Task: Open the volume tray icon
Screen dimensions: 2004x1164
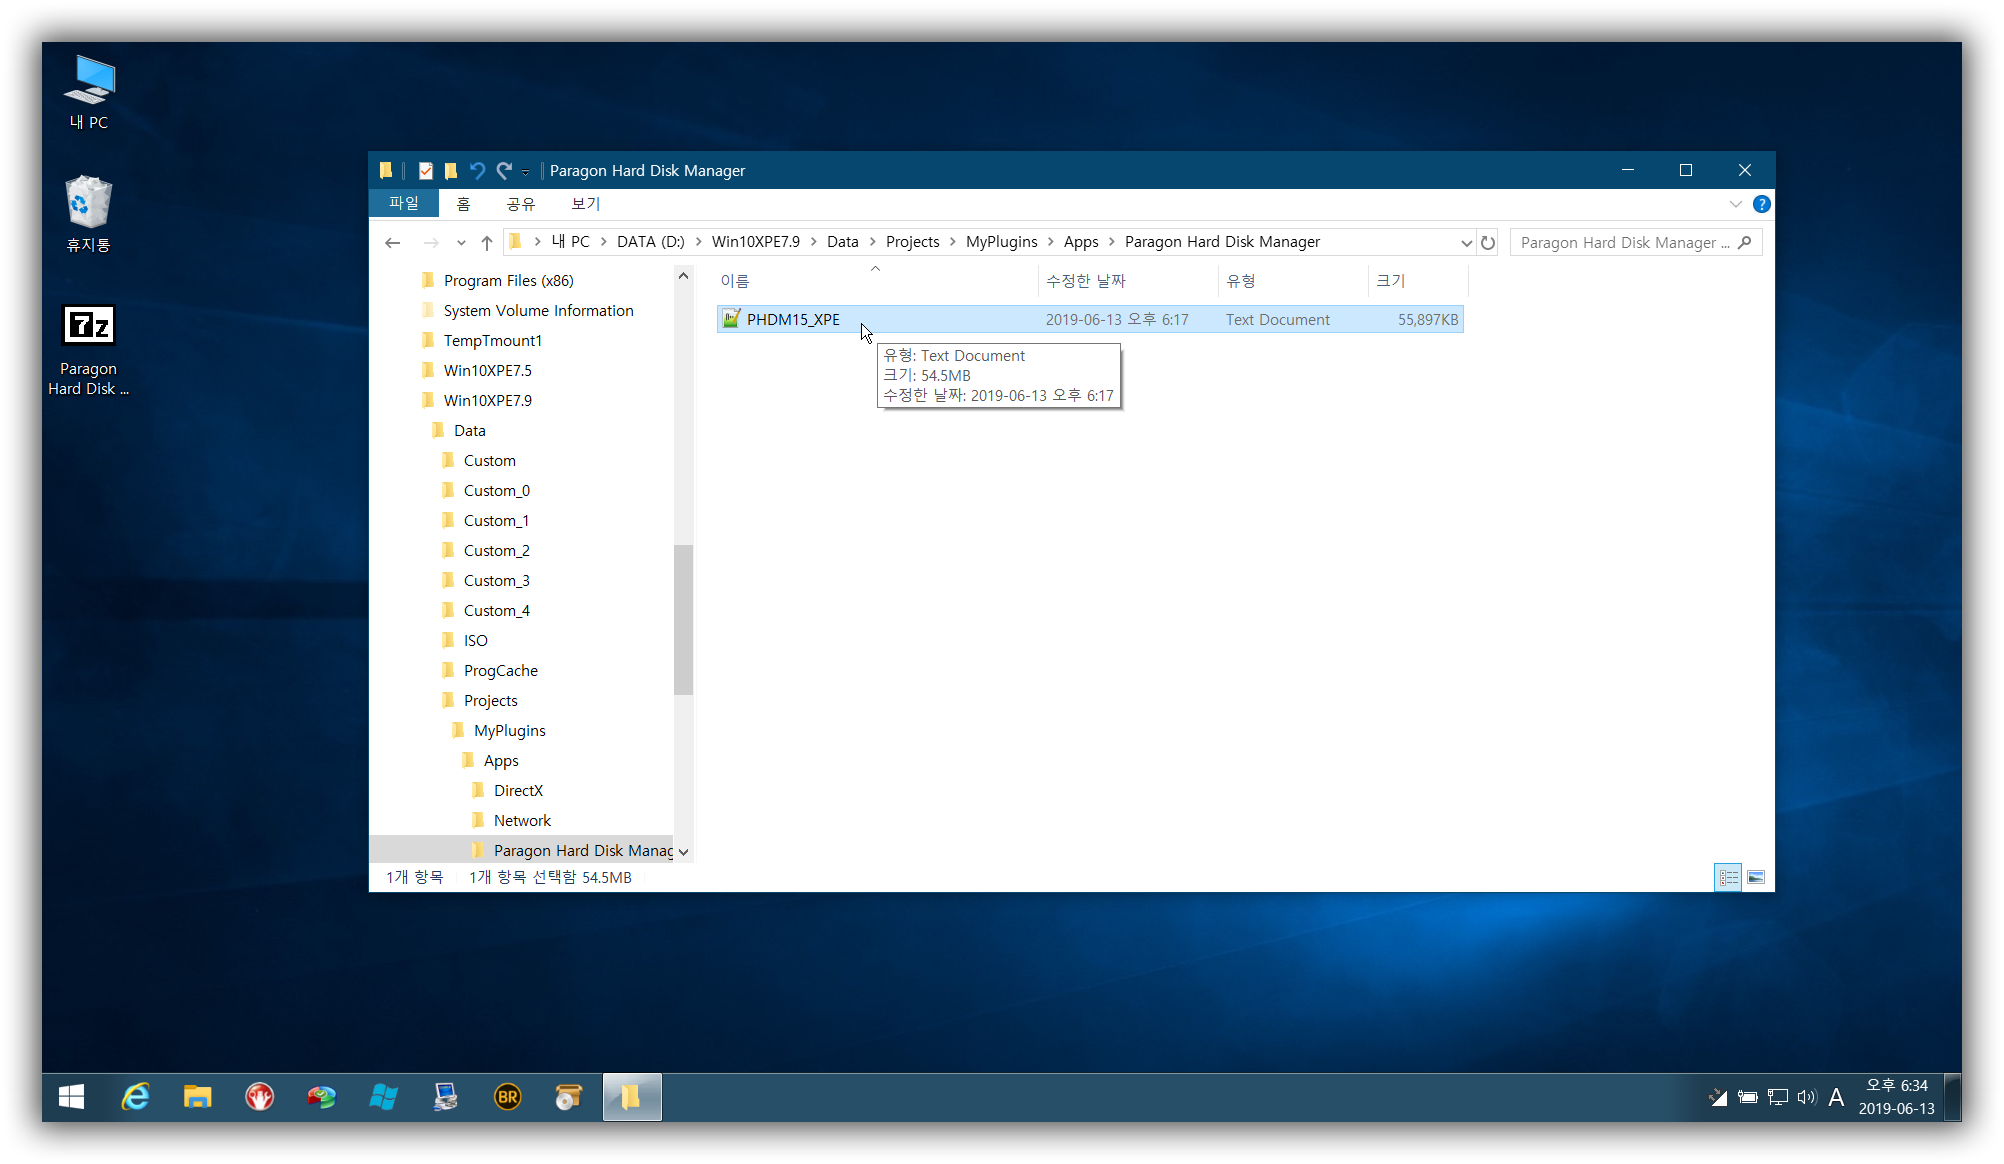Action: coord(1806,1098)
